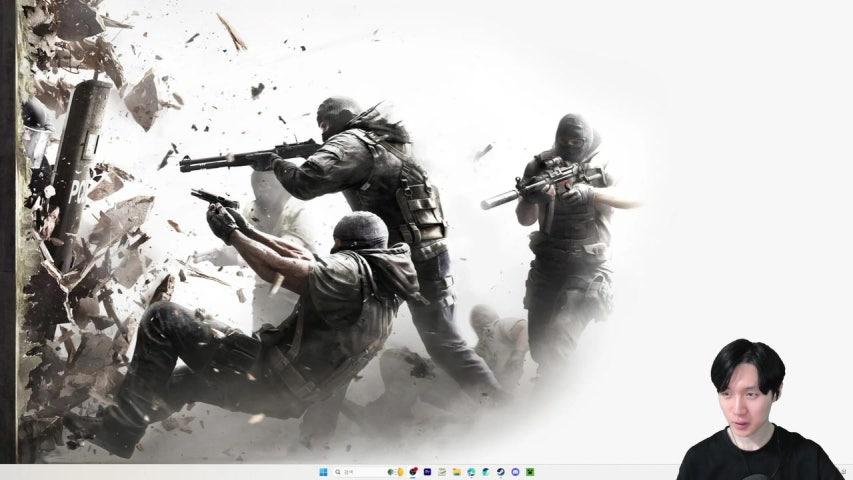
Task: Launch Steam from the taskbar
Action: (500, 472)
